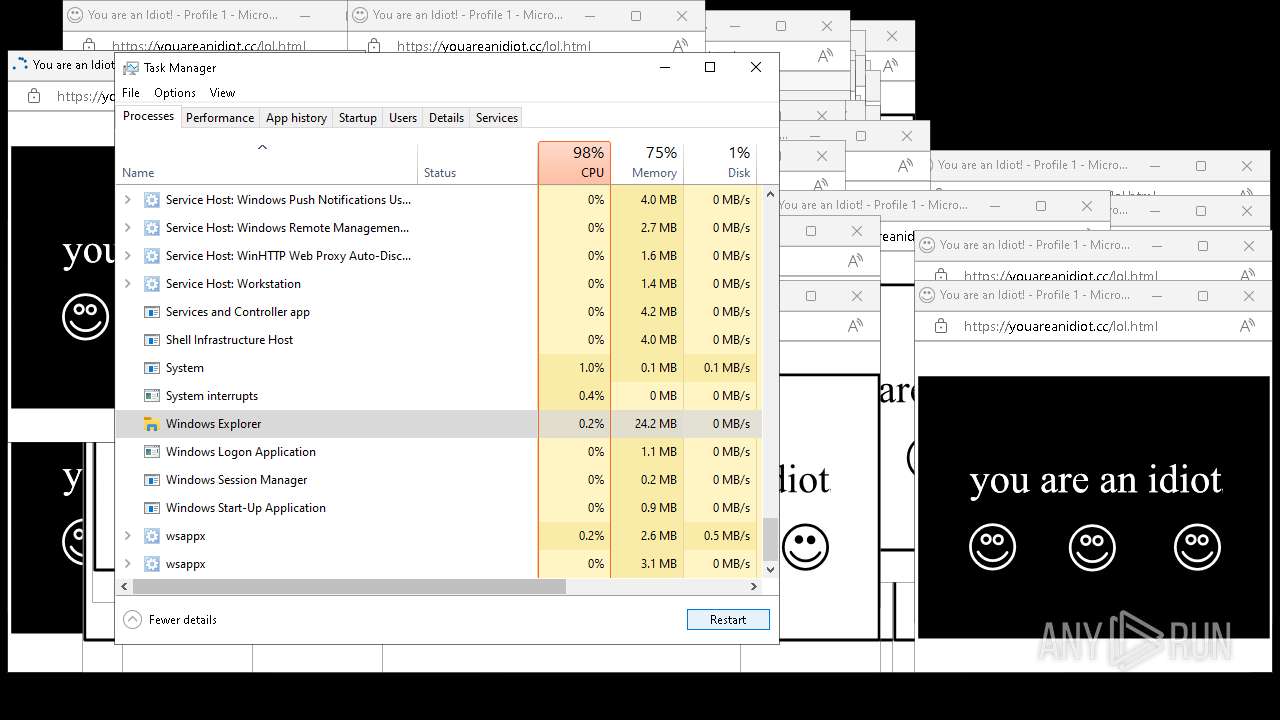Viewport: 1280px width, 720px height.
Task: Switch to the Performance tab
Action: [x=220, y=118]
